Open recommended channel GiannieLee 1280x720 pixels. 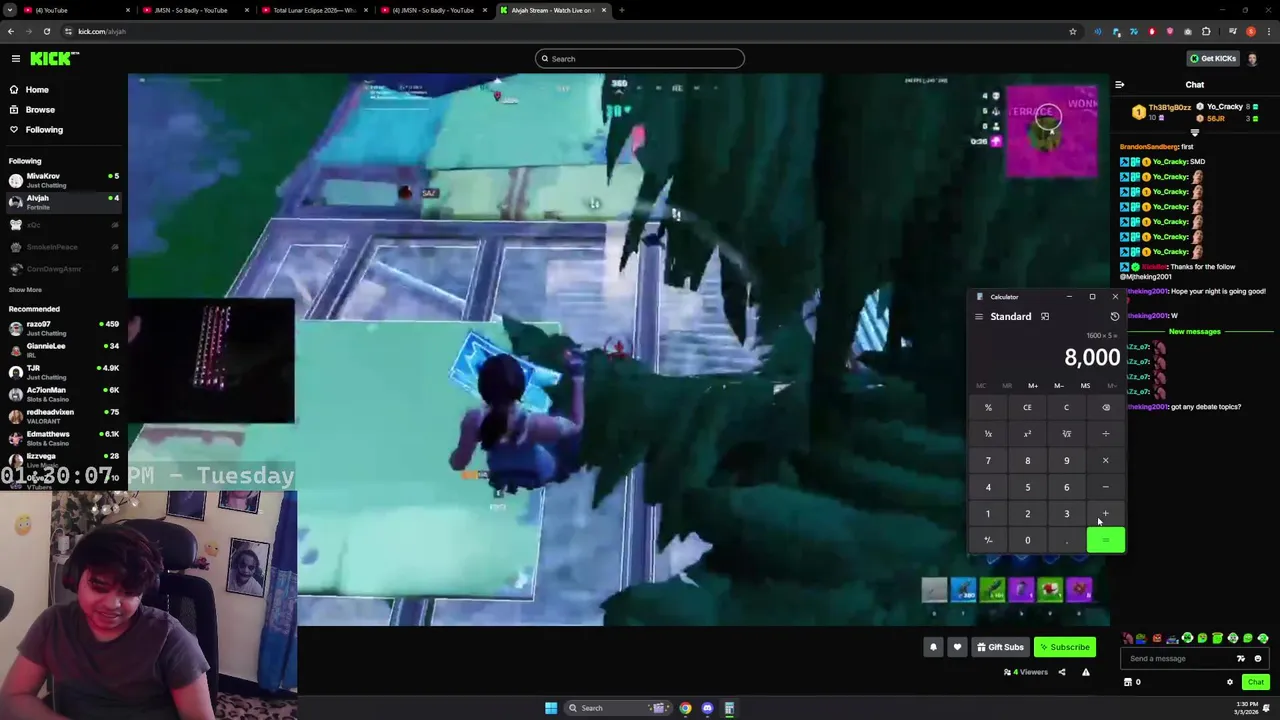click(x=62, y=350)
